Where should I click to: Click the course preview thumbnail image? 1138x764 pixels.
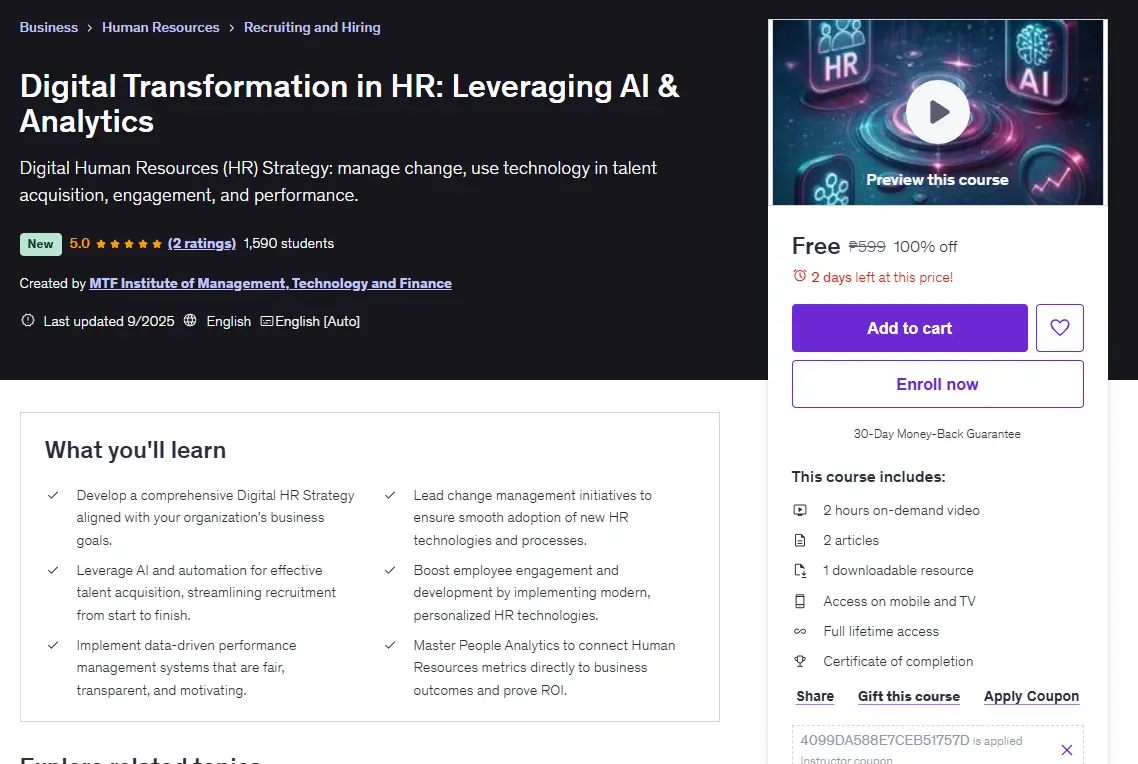coord(938,112)
